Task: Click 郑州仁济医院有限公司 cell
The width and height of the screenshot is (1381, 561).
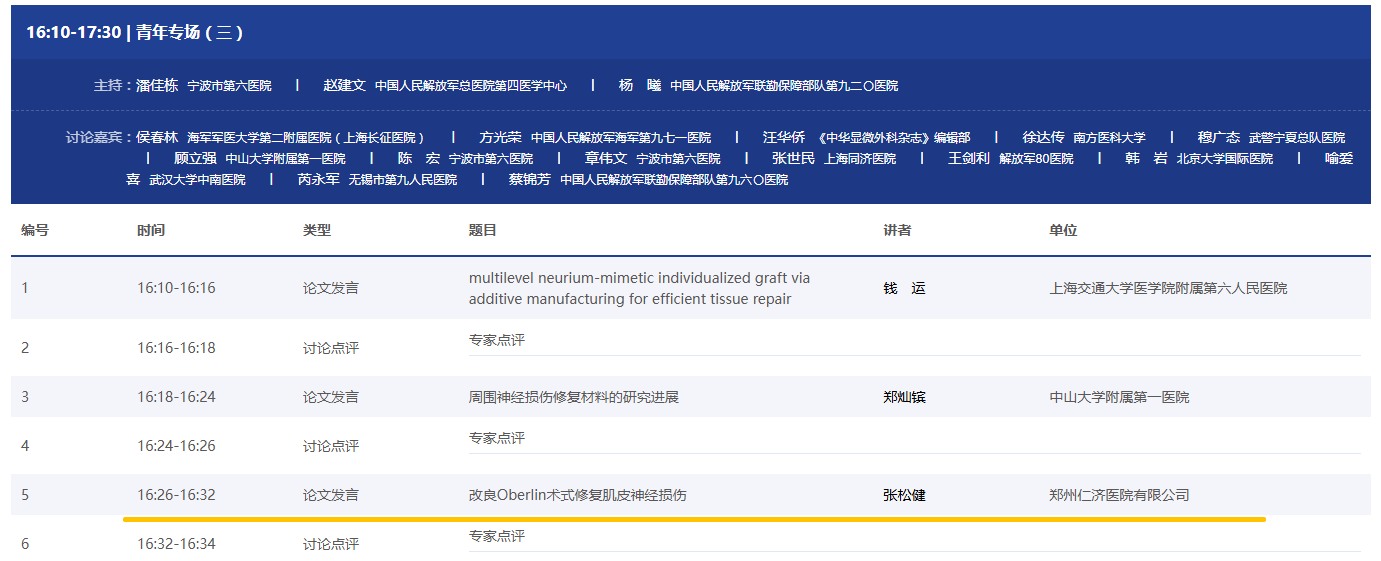Action: pos(1119,495)
